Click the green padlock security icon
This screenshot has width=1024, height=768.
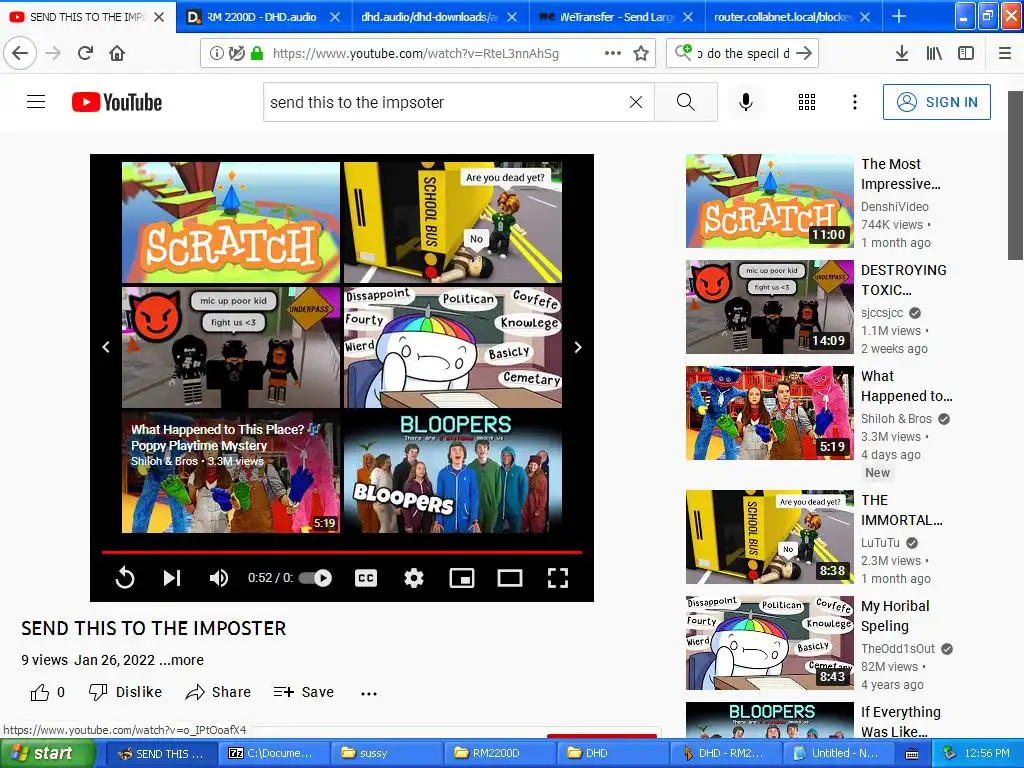pos(257,53)
